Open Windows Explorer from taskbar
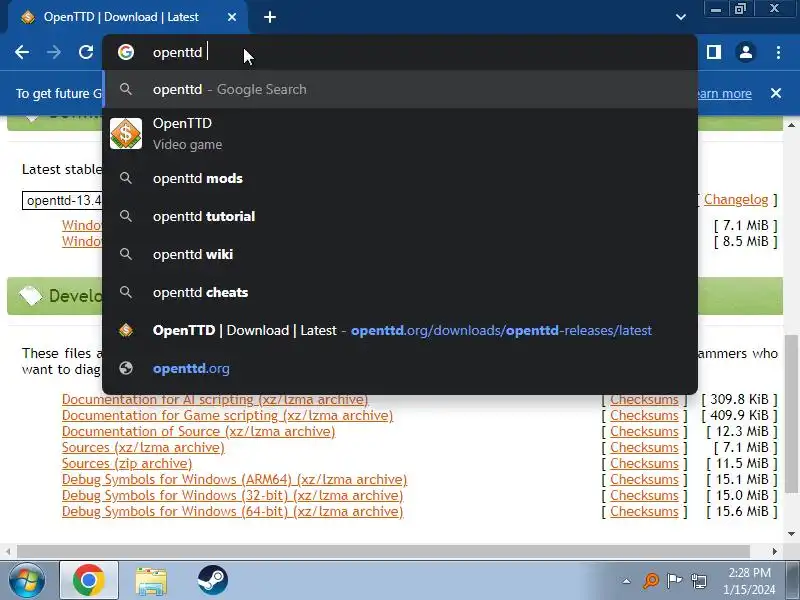Image resolution: width=800 pixels, height=600 pixels. (x=151, y=580)
